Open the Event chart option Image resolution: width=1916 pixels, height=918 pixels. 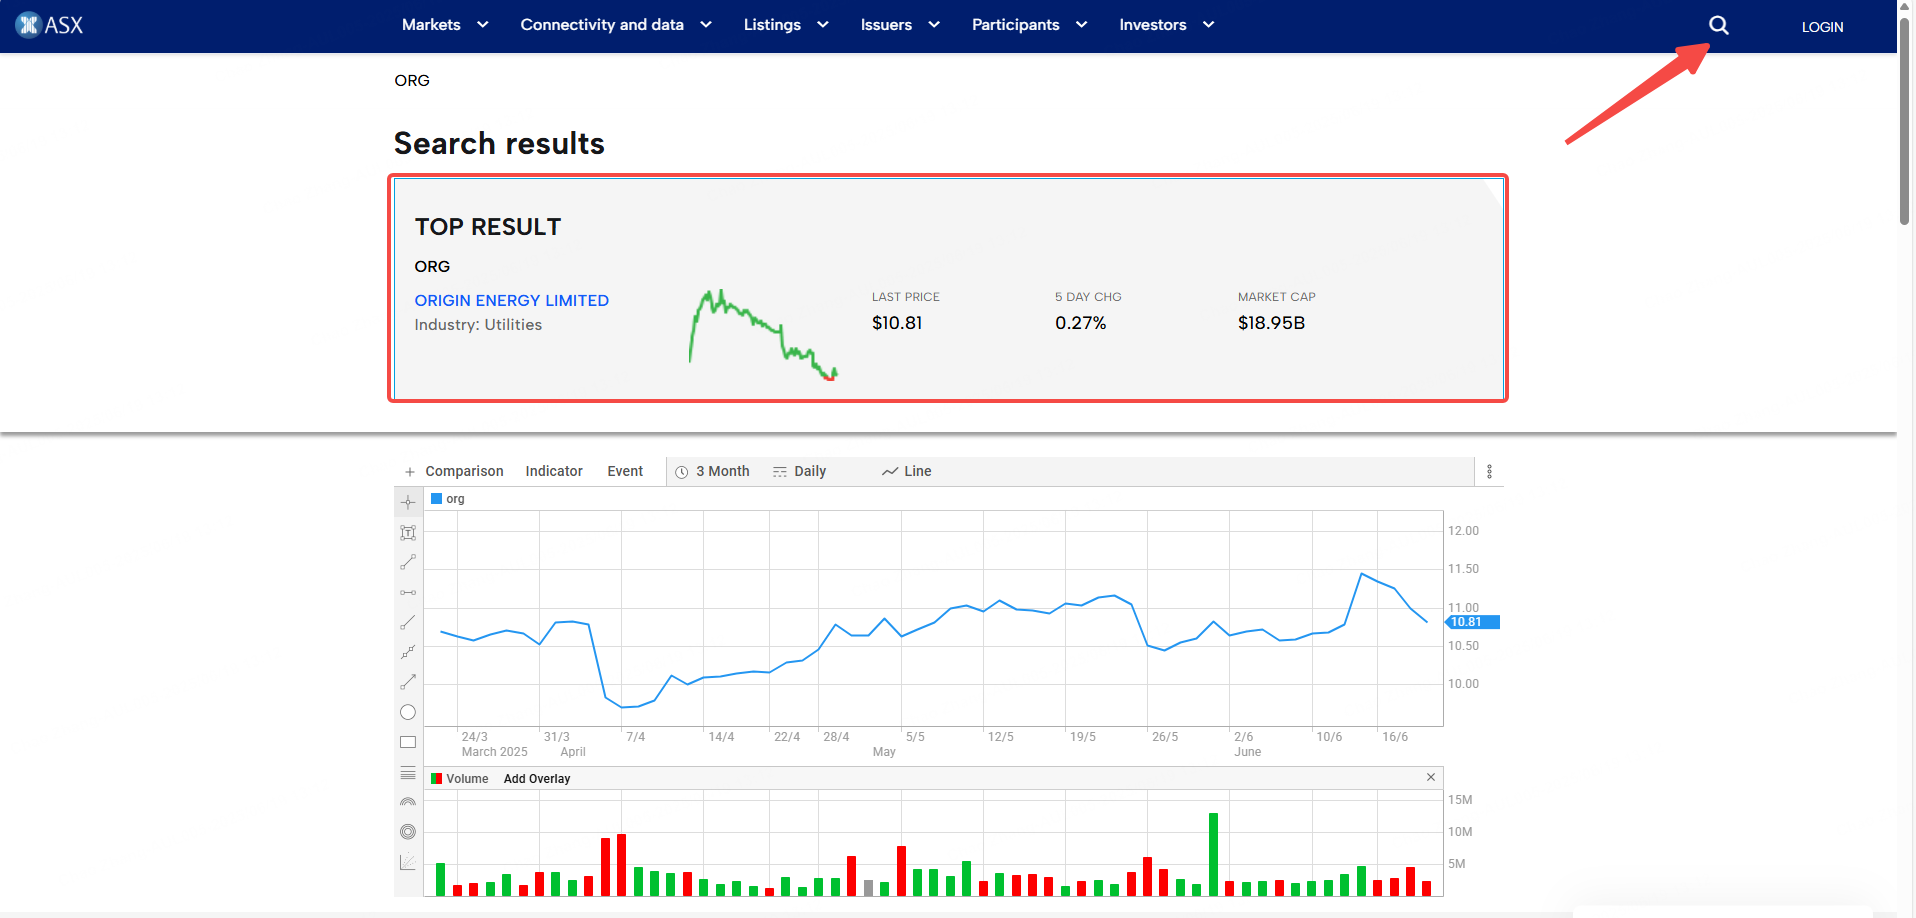(625, 471)
